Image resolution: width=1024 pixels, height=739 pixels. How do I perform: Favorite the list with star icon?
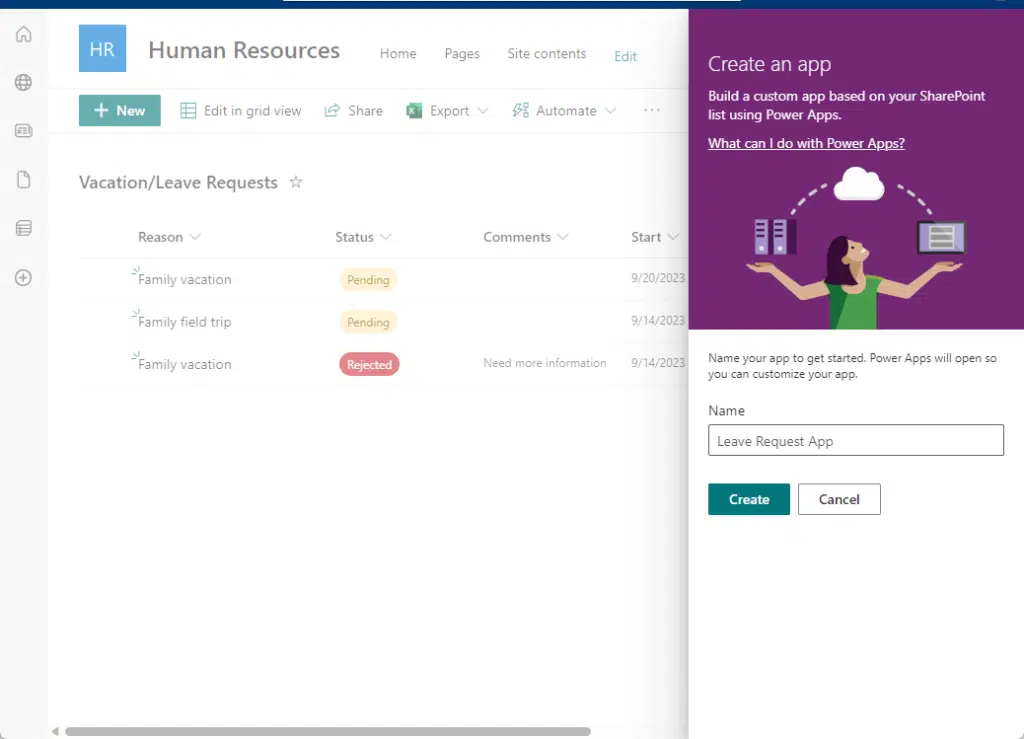click(x=296, y=182)
